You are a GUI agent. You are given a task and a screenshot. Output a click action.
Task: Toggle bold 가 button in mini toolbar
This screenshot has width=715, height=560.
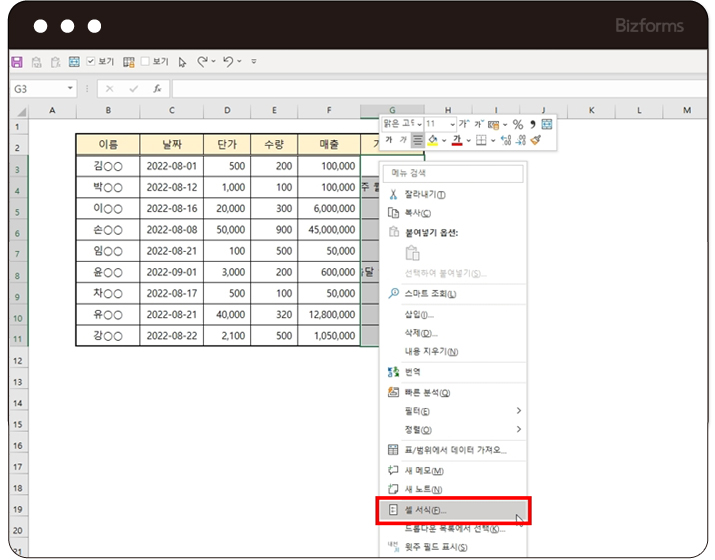point(390,141)
